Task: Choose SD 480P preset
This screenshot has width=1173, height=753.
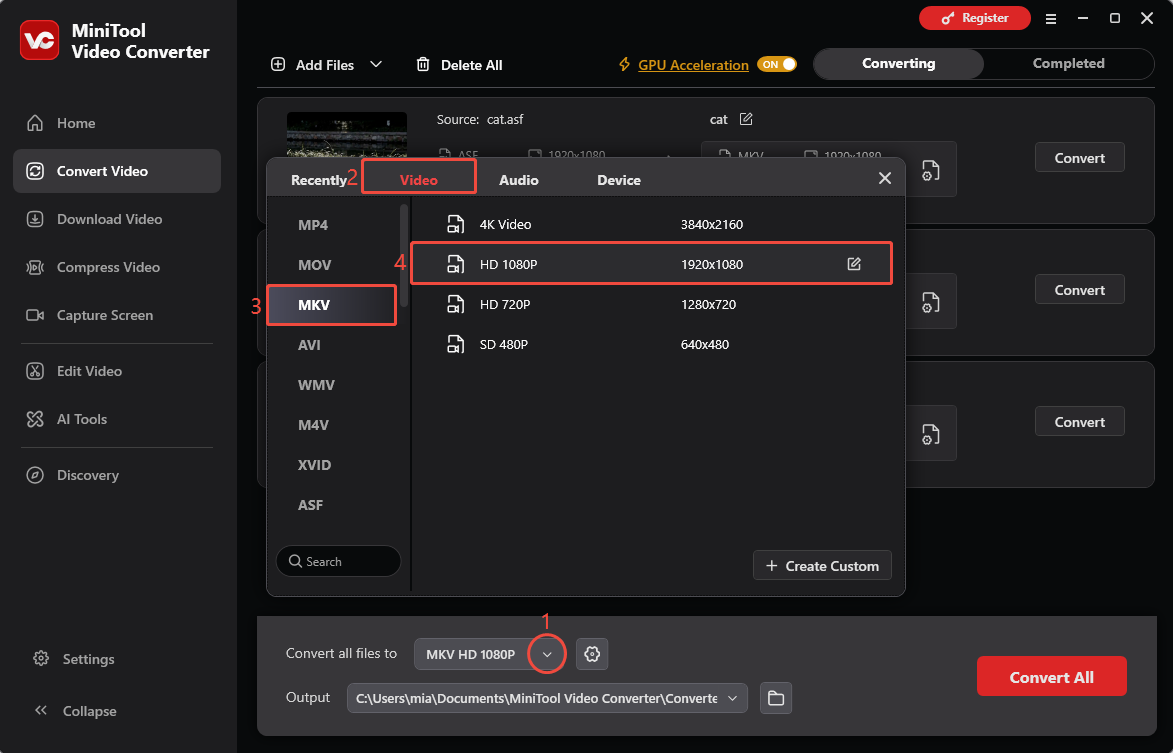Action: coord(652,344)
